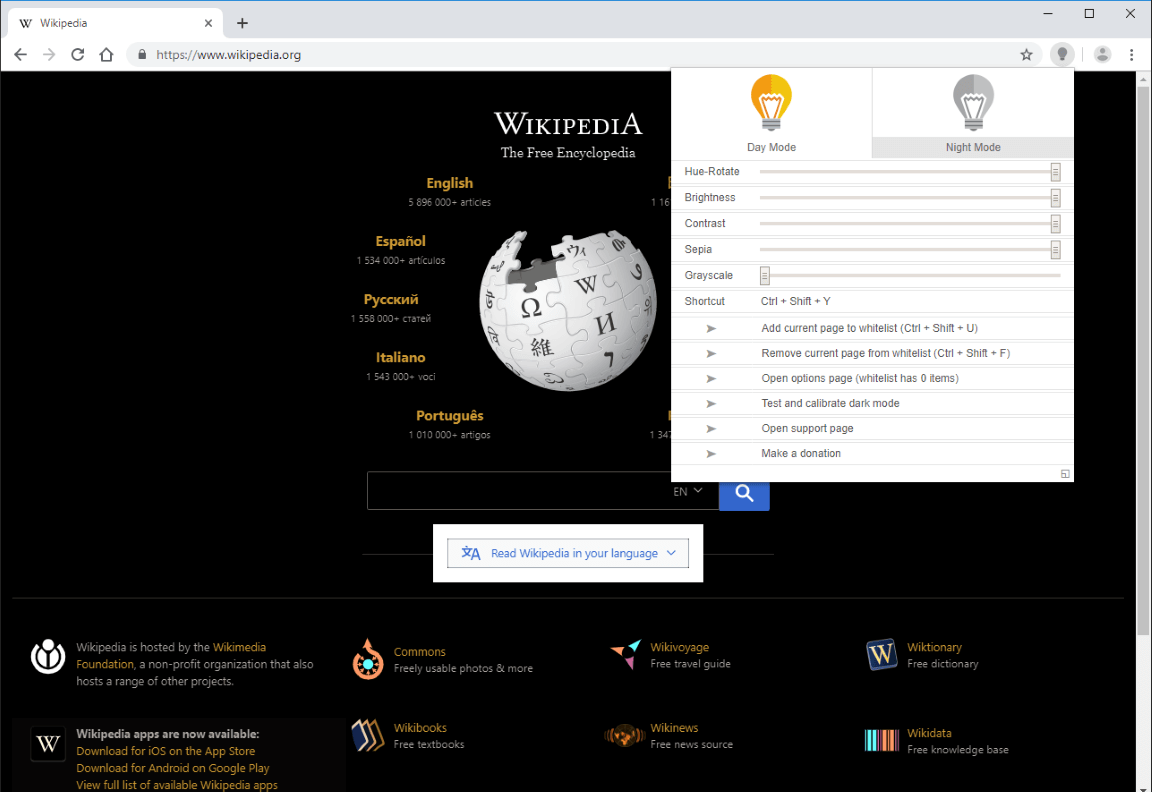Adjust the Grayscale slider handle
The height and width of the screenshot is (792, 1152).
click(x=765, y=276)
